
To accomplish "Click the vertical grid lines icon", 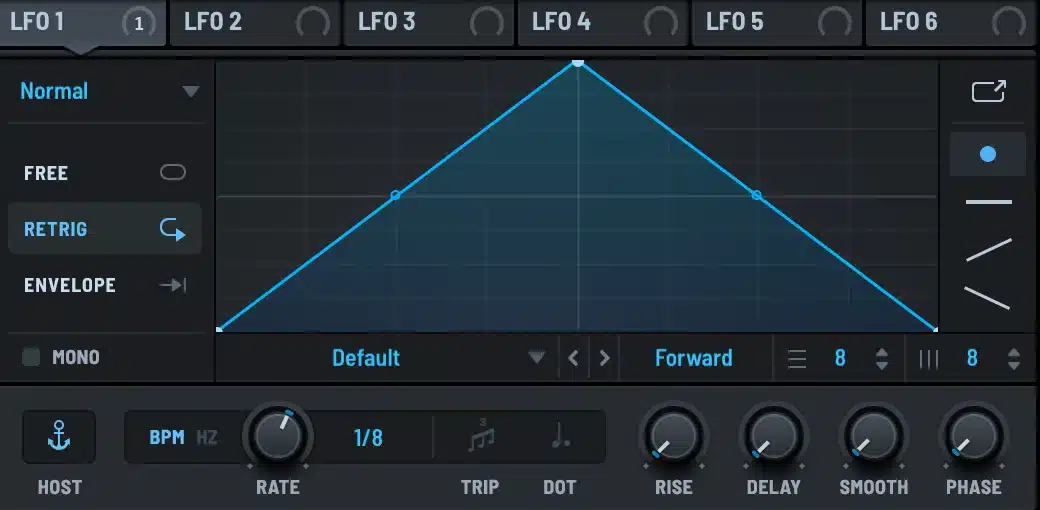I will (x=929, y=359).
